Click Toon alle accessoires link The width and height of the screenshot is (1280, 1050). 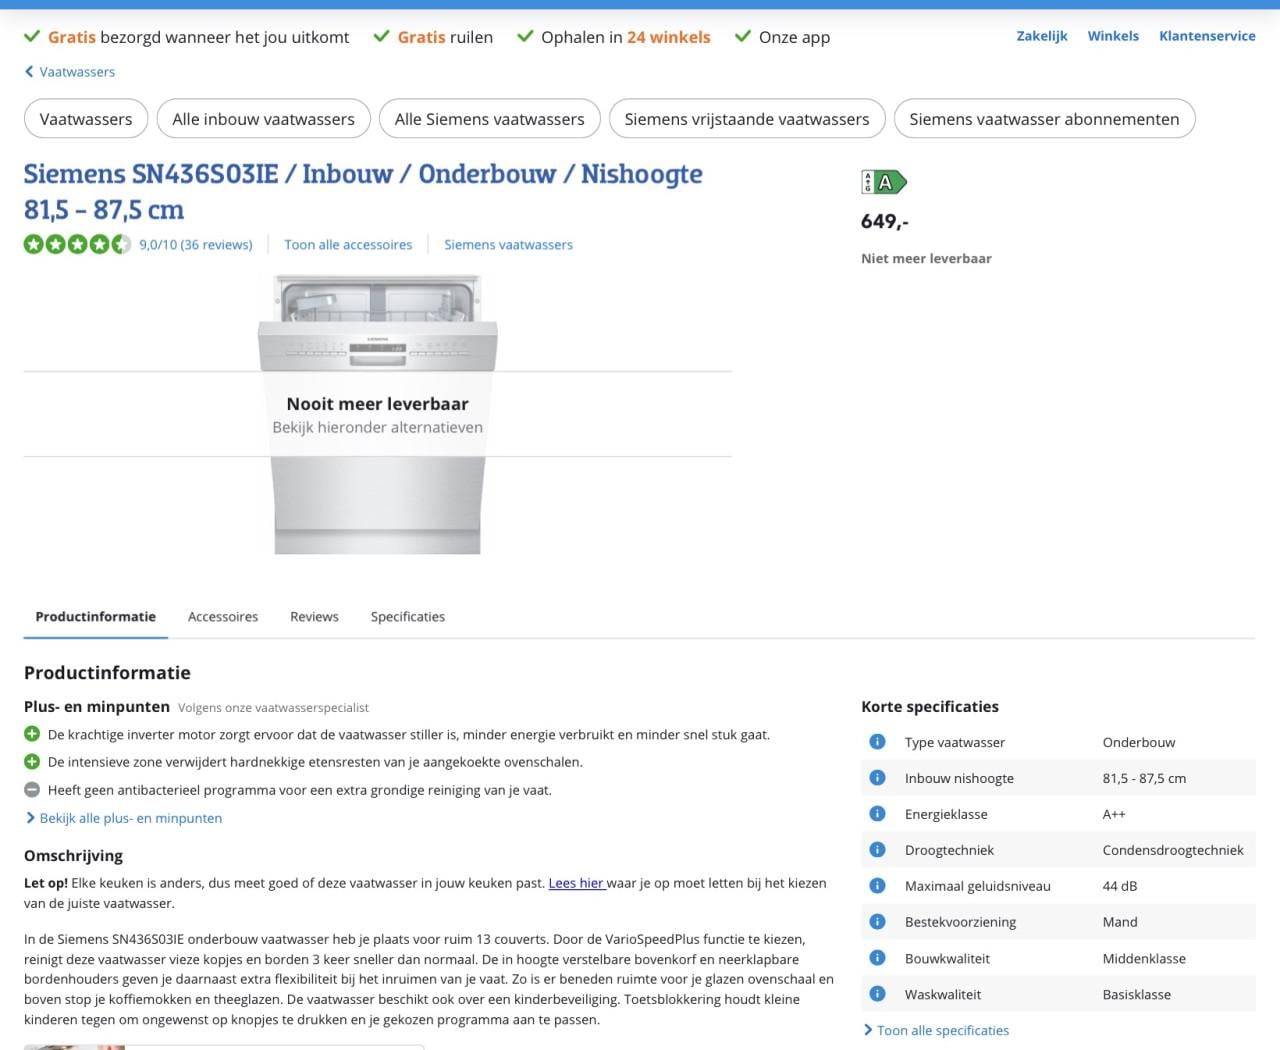(x=348, y=244)
